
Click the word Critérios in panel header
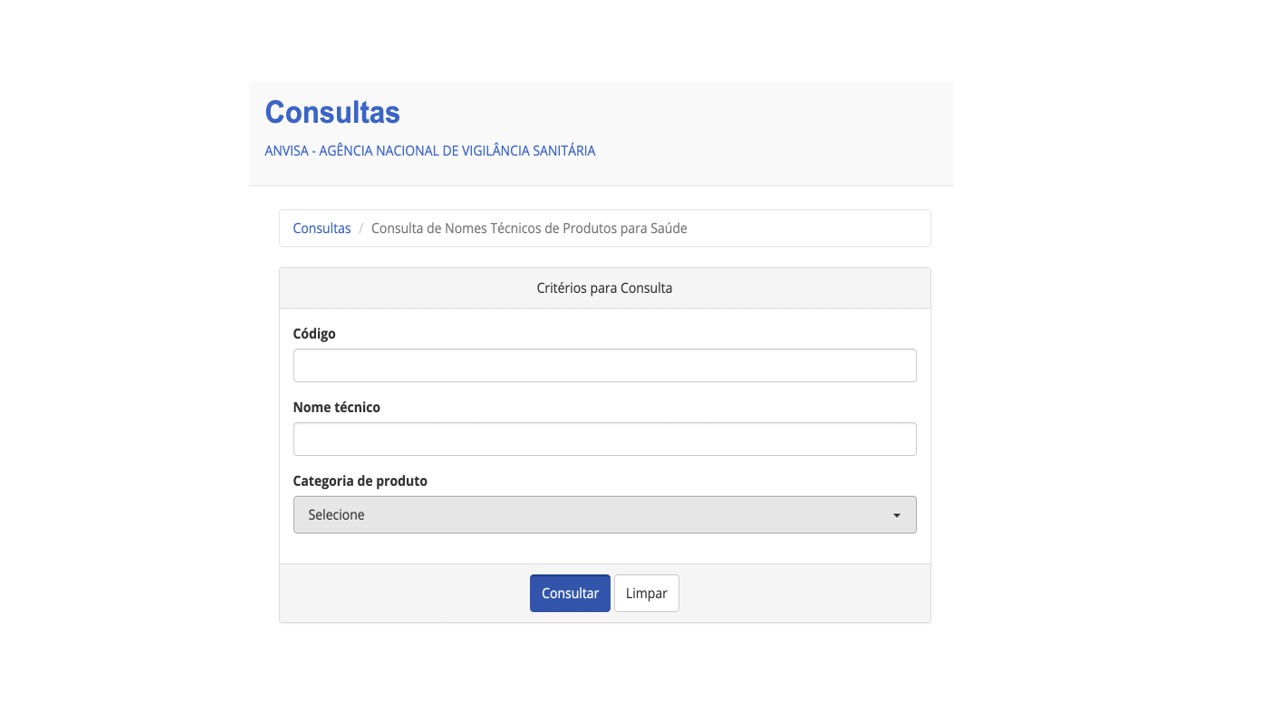pyautogui.click(x=561, y=288)
